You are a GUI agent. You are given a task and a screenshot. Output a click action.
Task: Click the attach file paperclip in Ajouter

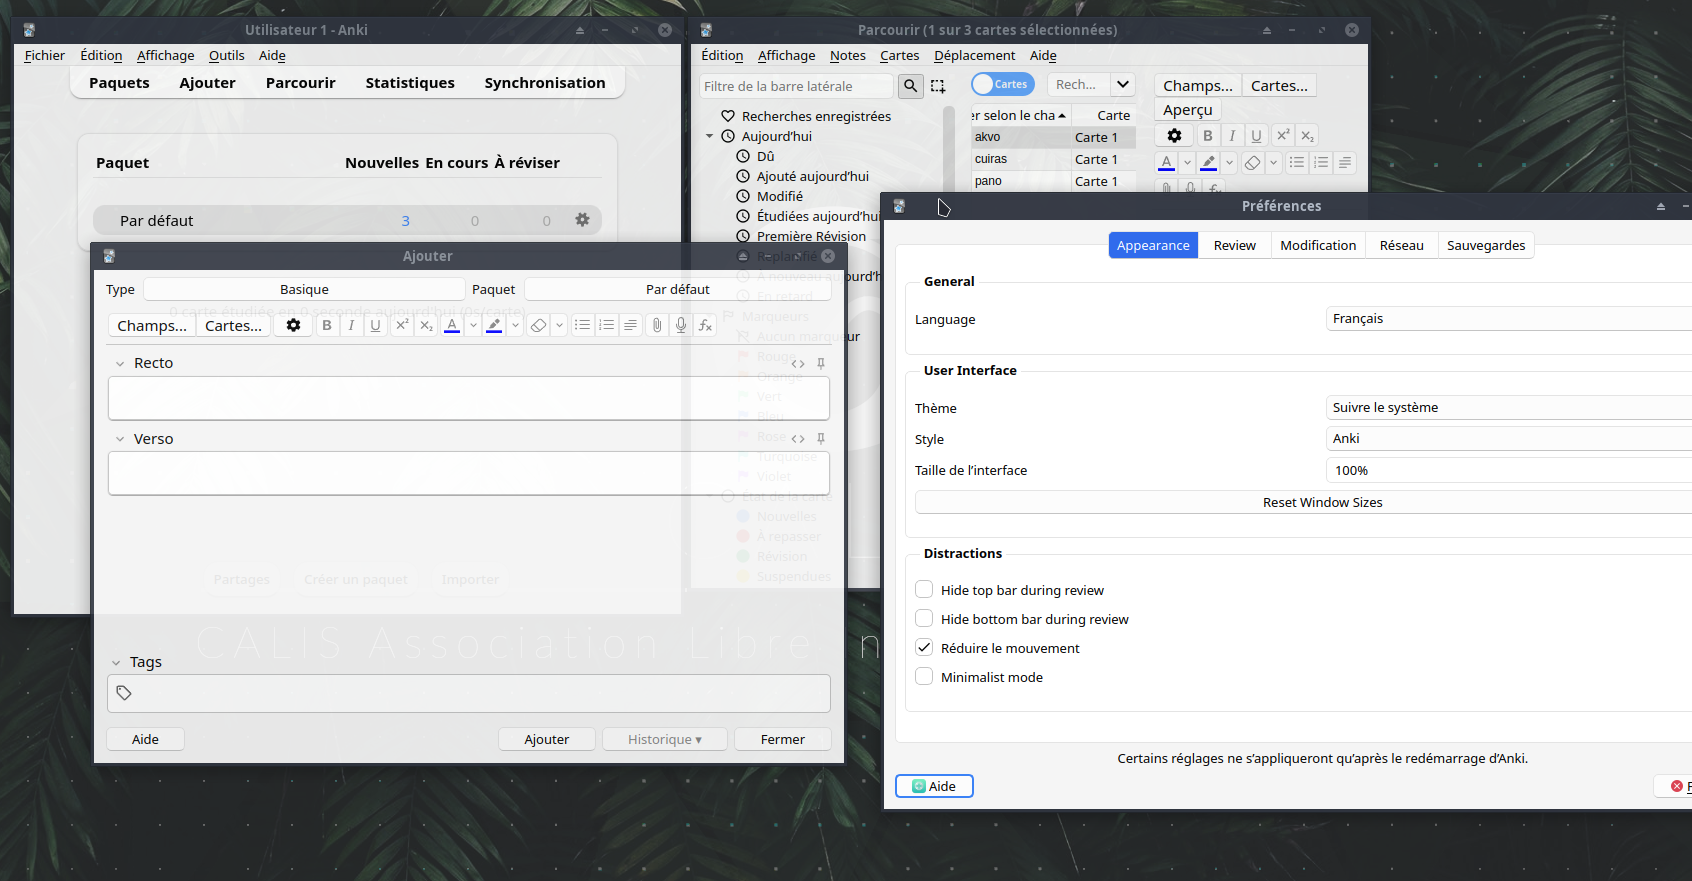point(657,325)
